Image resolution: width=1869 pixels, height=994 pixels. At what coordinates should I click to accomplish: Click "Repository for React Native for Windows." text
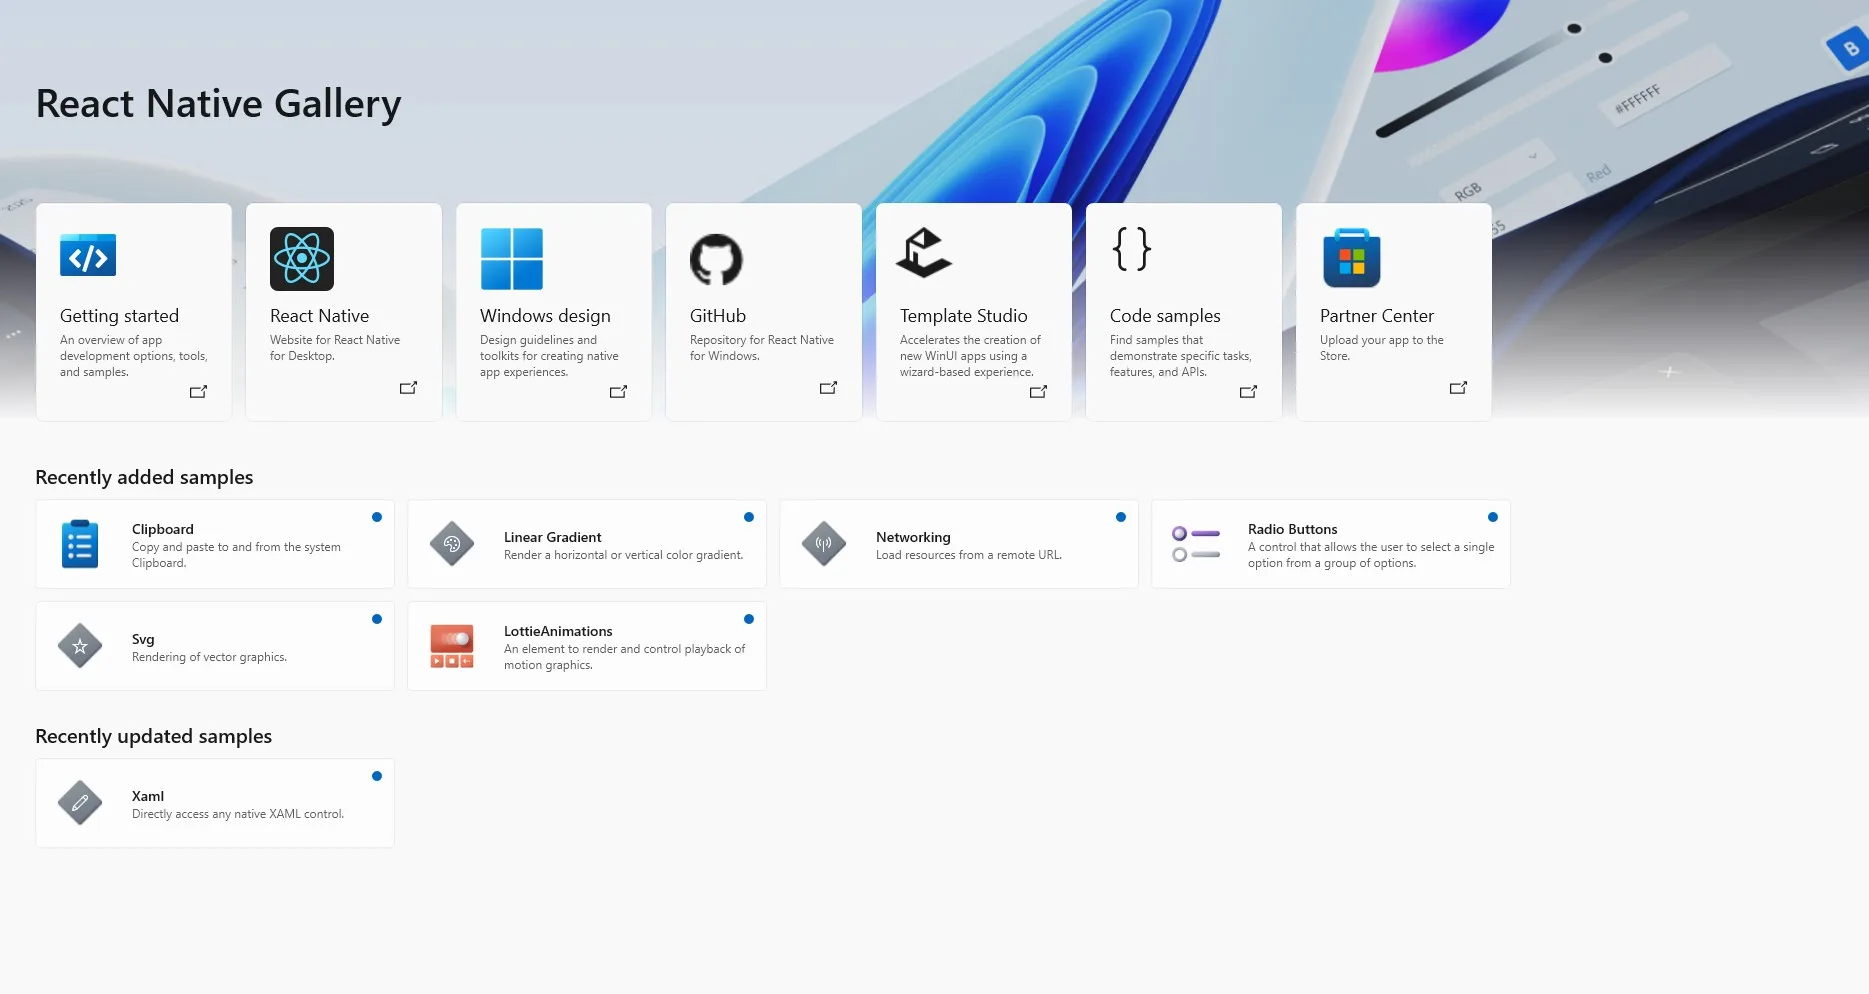pos(762,348)
